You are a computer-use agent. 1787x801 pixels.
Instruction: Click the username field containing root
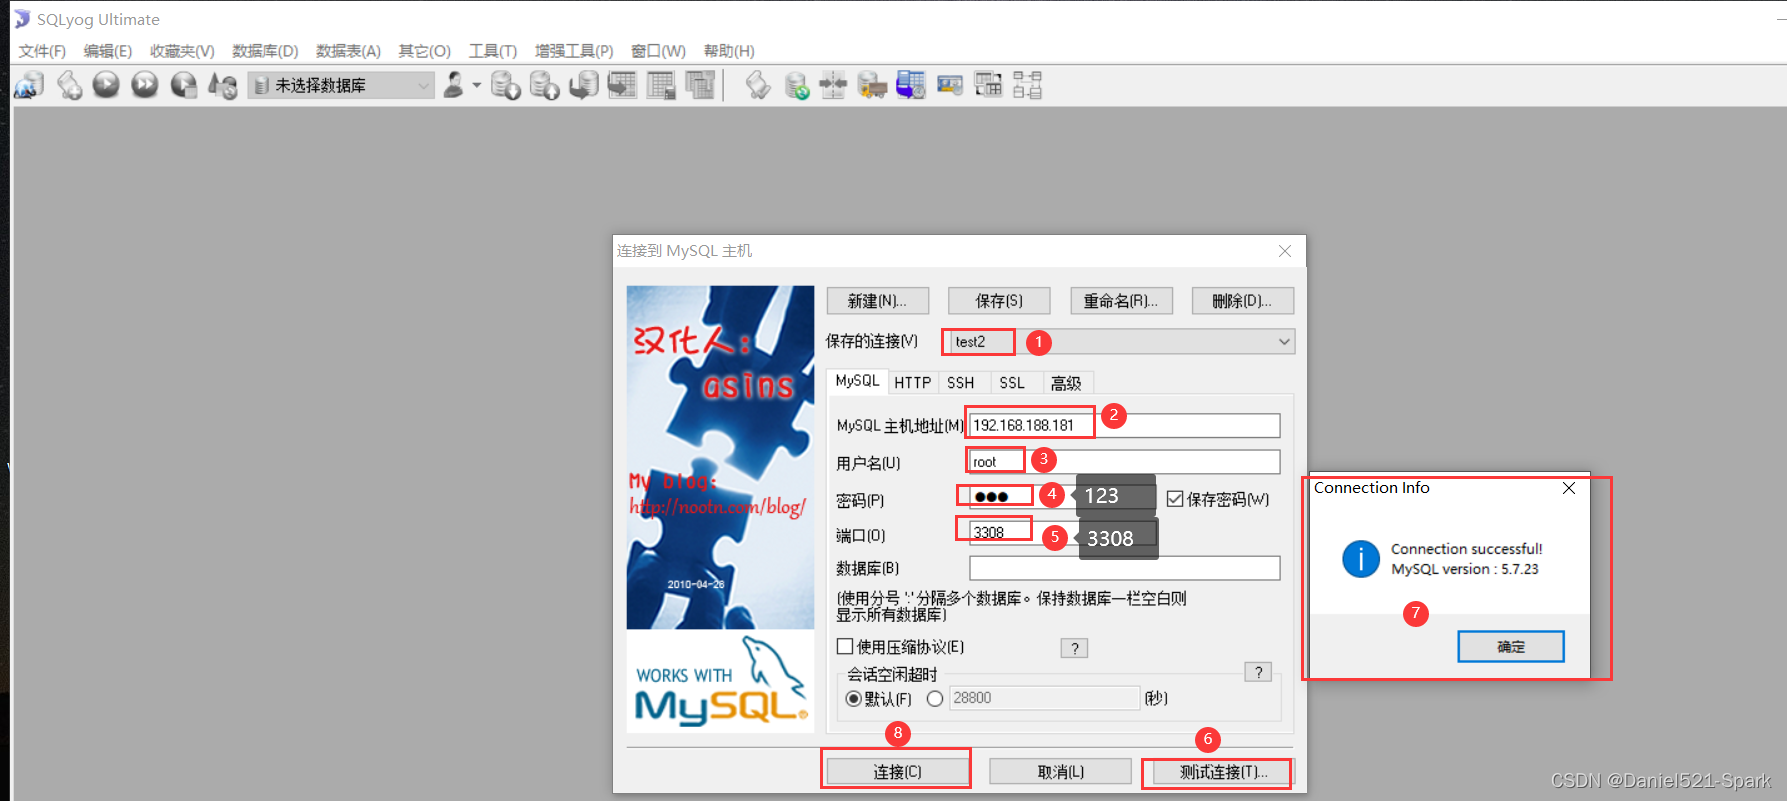[x=1124, y=462]
